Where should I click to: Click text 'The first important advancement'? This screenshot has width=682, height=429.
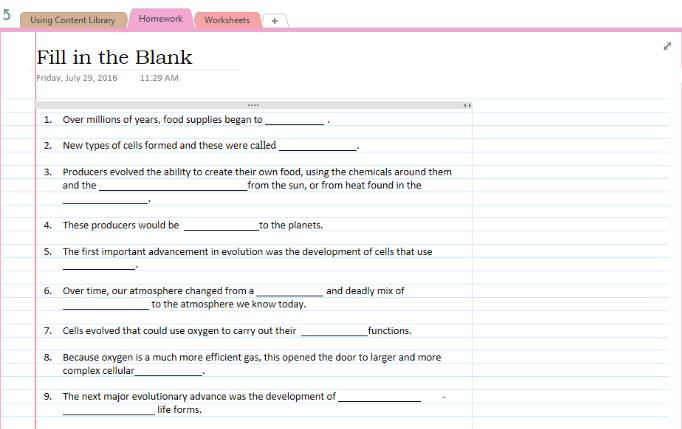[x=135, y=252]
